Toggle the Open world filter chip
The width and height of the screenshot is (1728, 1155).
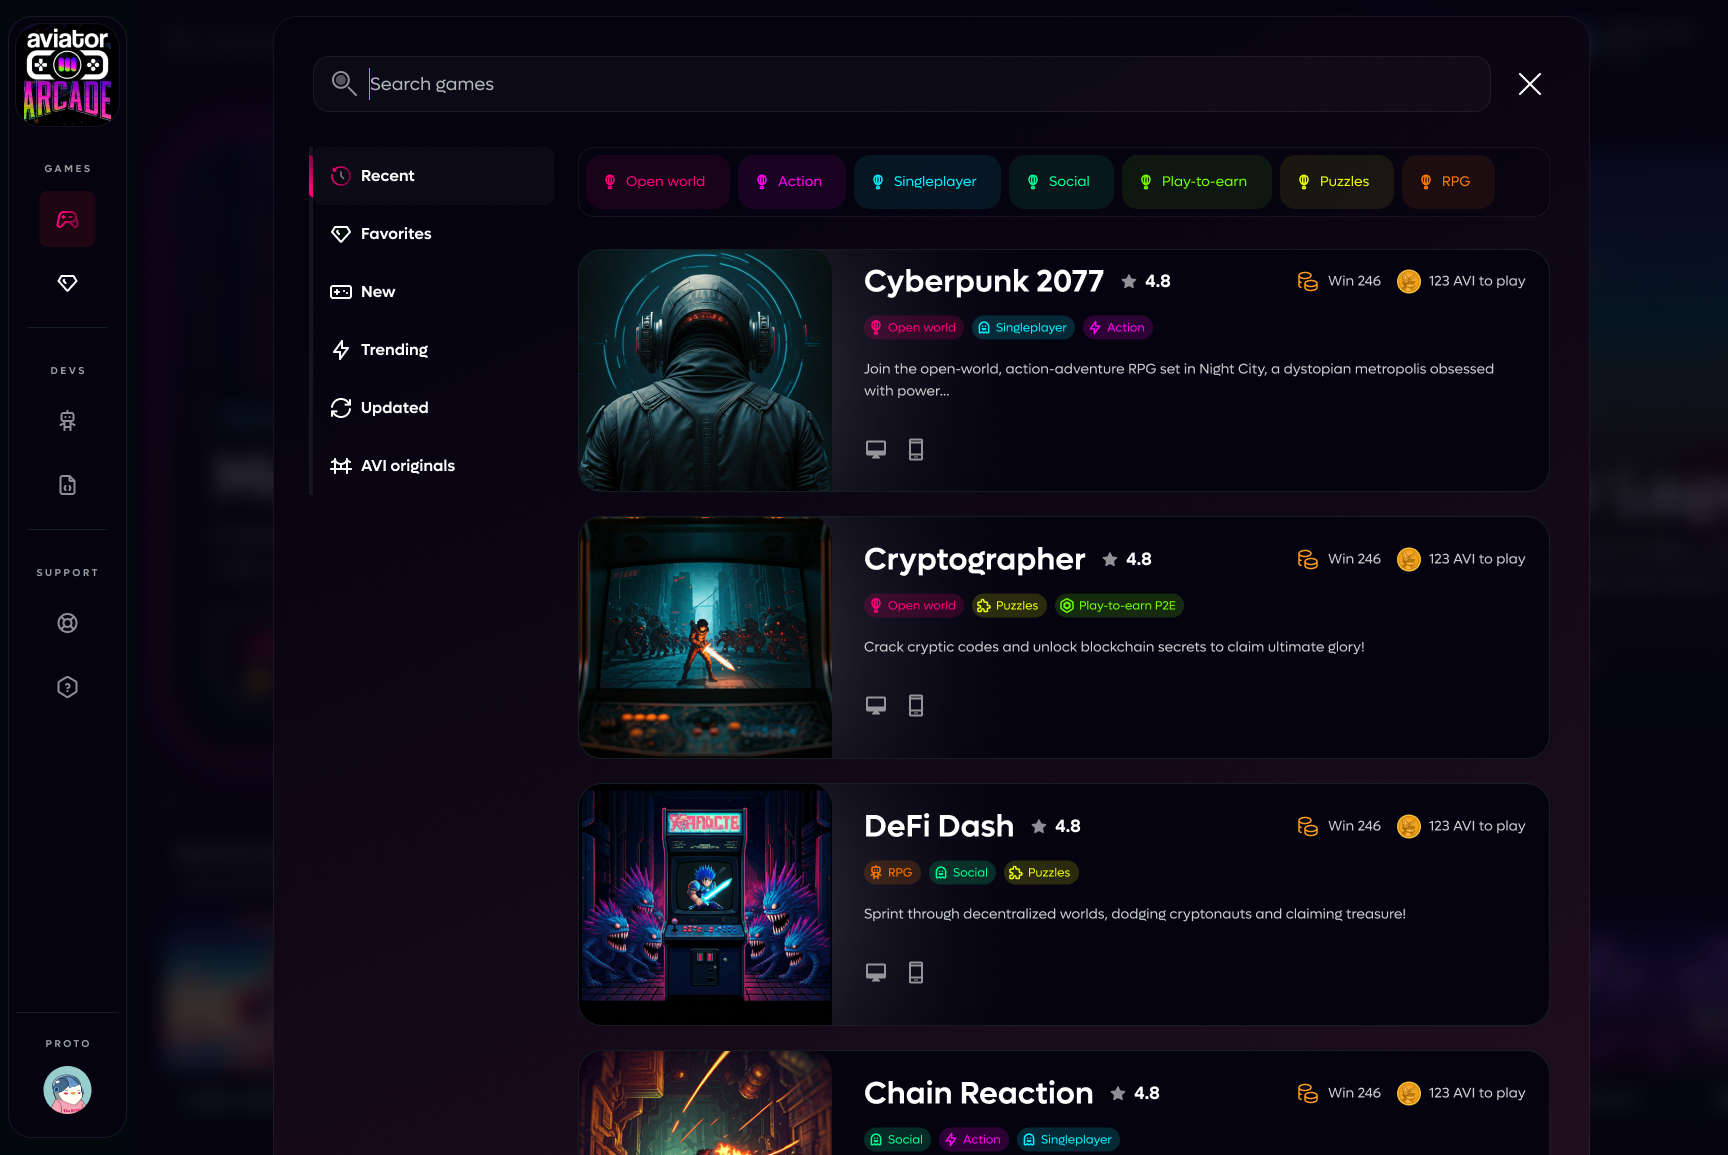(x=658, y=182)
